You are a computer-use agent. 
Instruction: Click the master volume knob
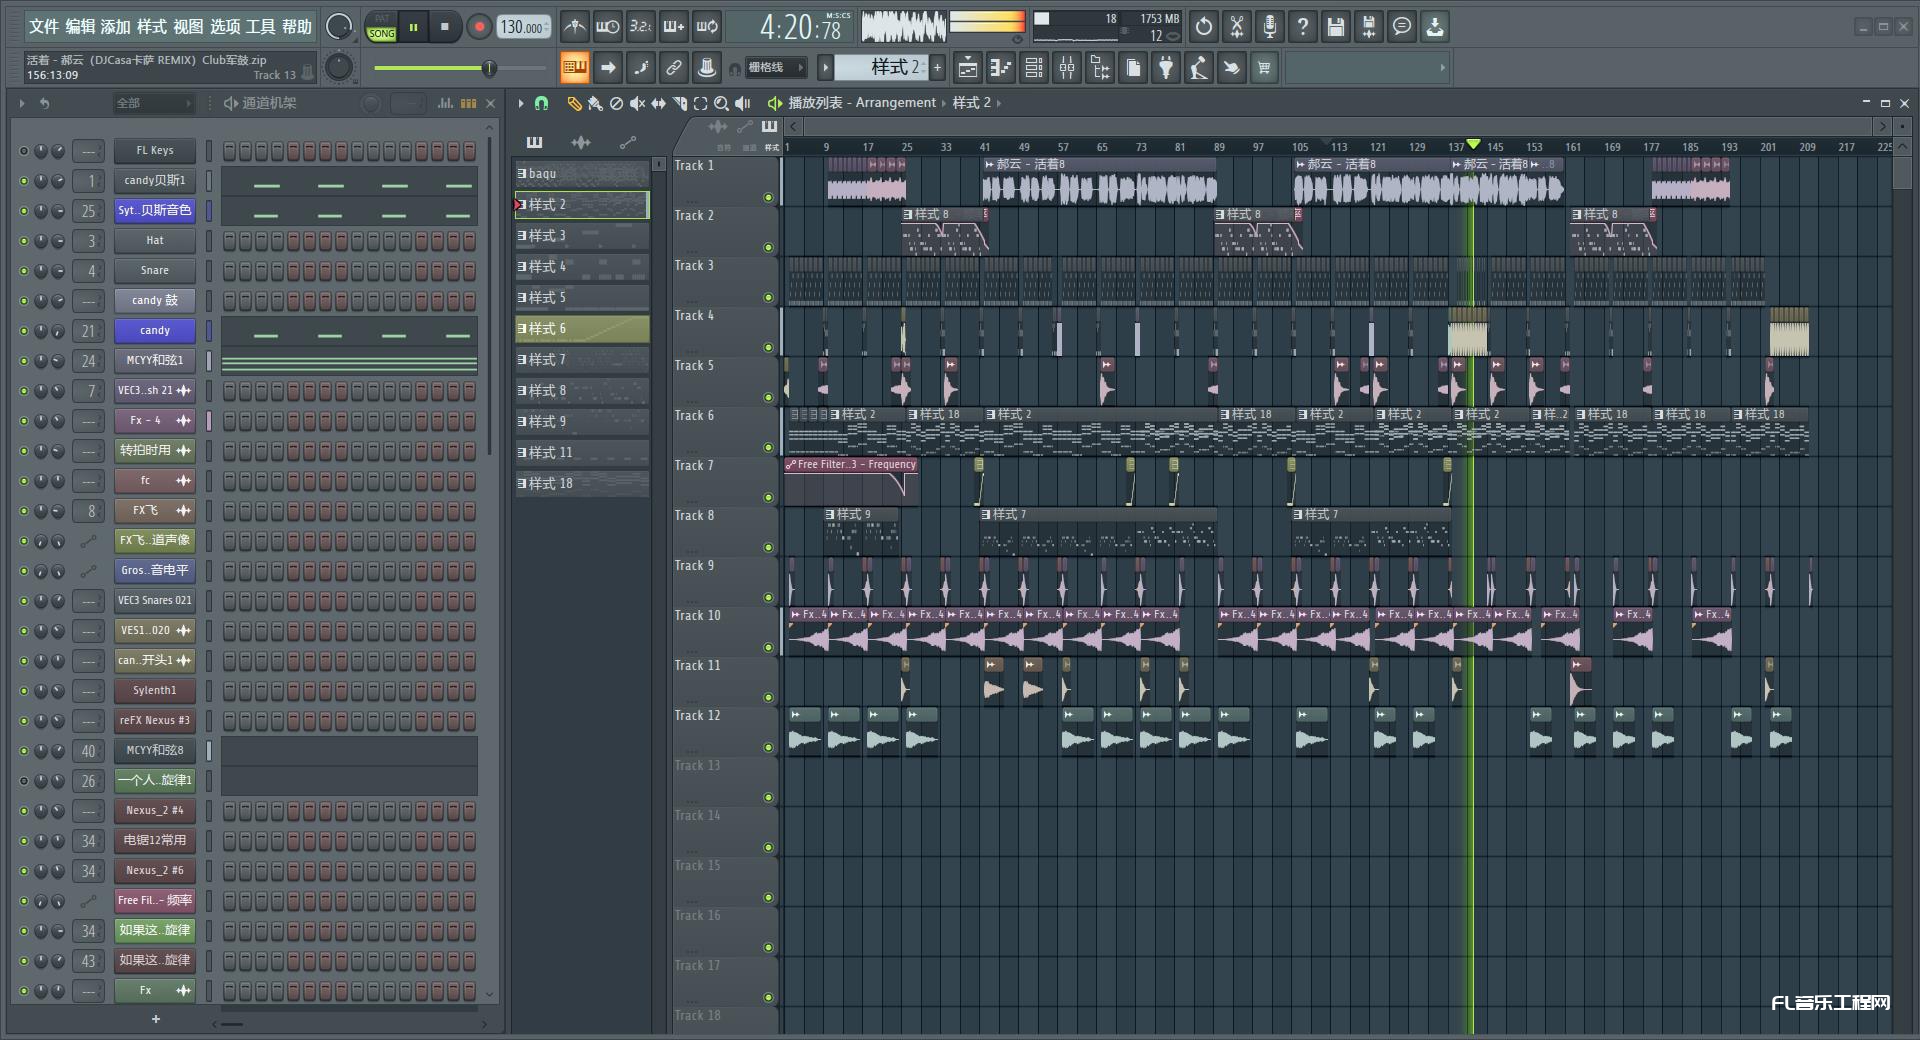(340, 27)
